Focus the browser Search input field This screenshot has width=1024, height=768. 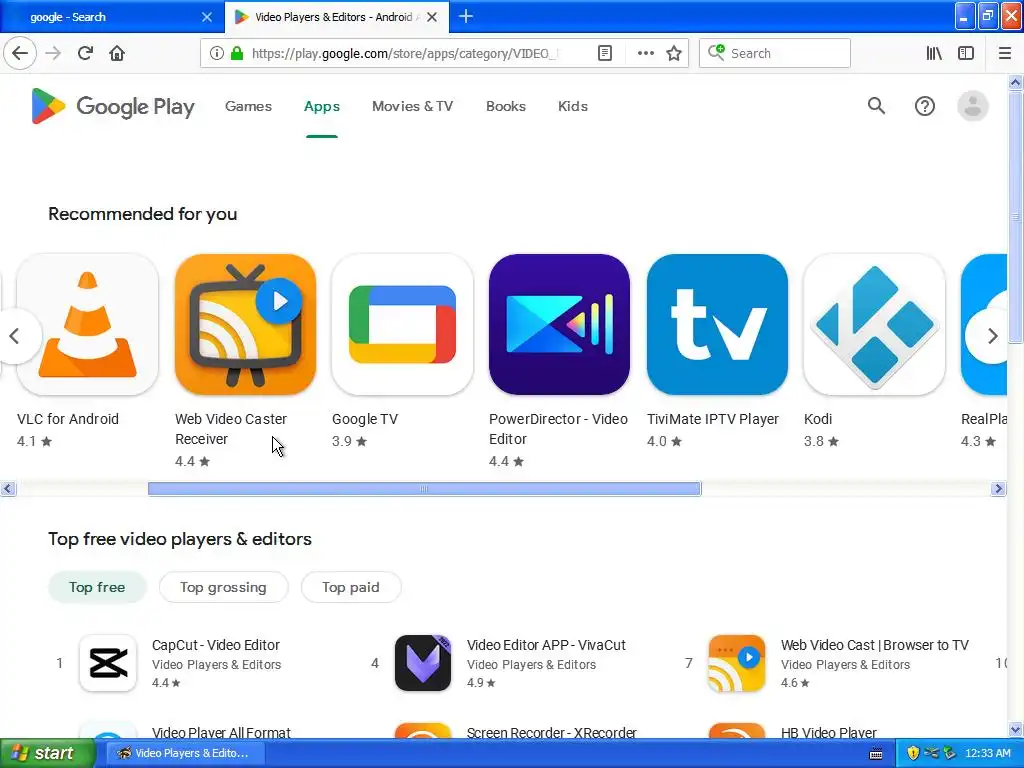click(x=775, y=53)
